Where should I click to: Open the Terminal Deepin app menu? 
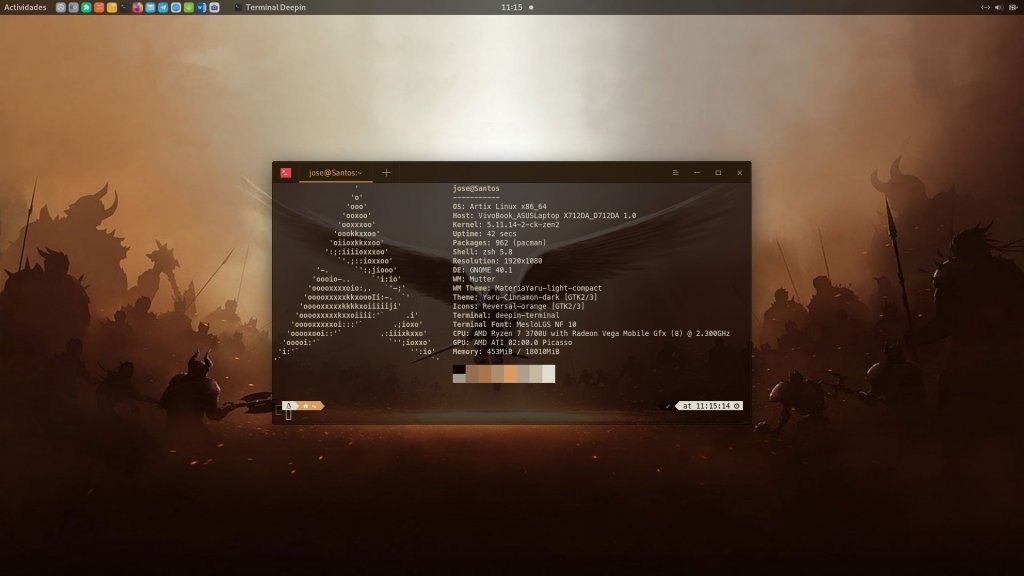click(x=269, y=7)
